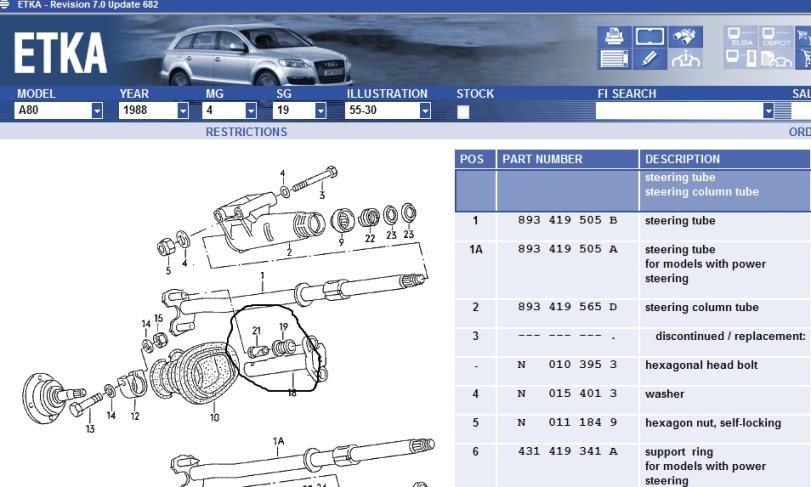The image size is (811, 487).
Task: Open the parts list view icon
Action: pos(614,59)
